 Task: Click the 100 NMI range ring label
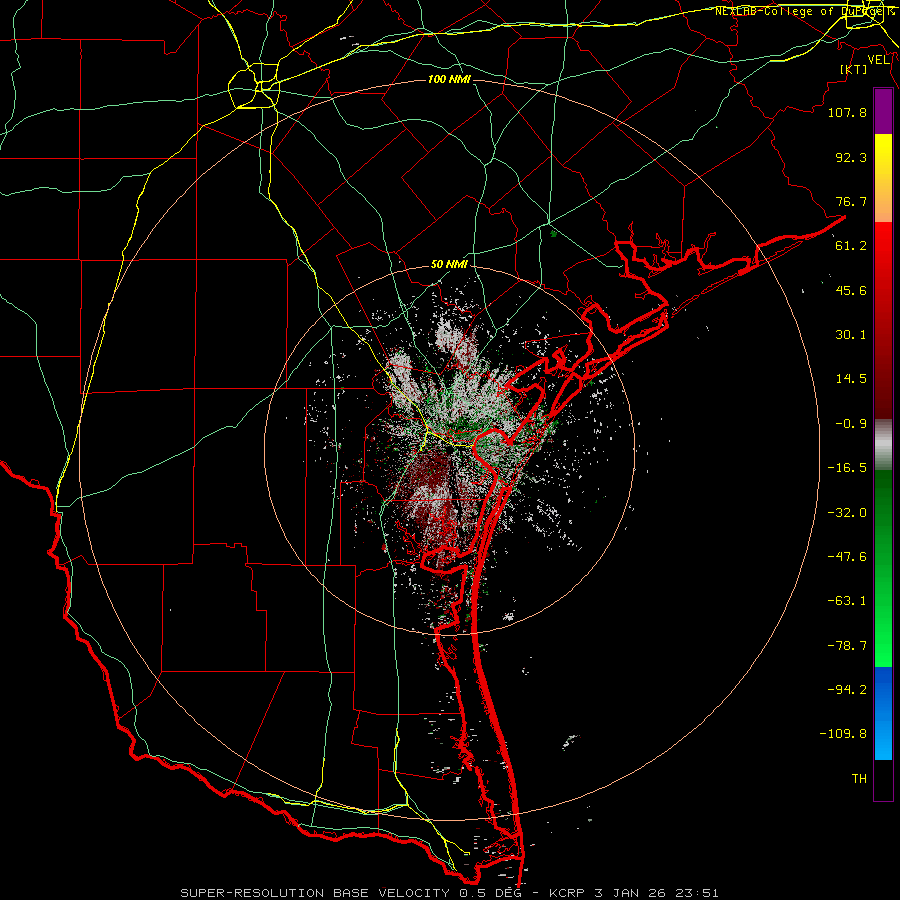[449, 79]
